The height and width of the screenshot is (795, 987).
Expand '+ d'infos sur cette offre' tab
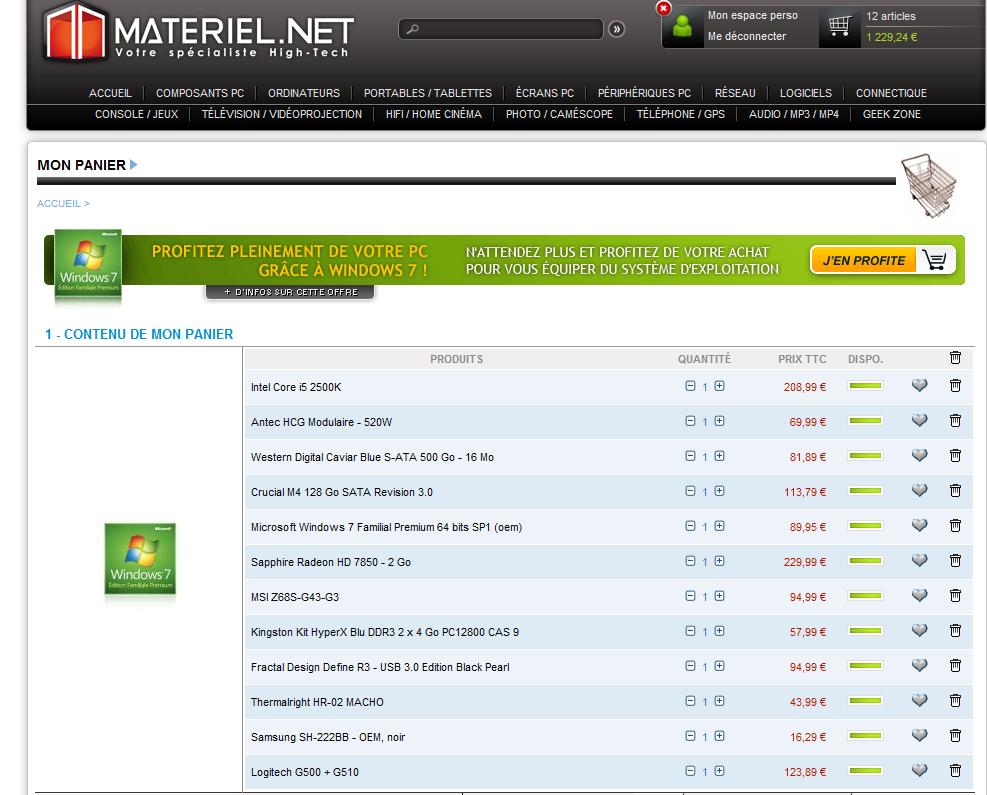tap(290, 292)
